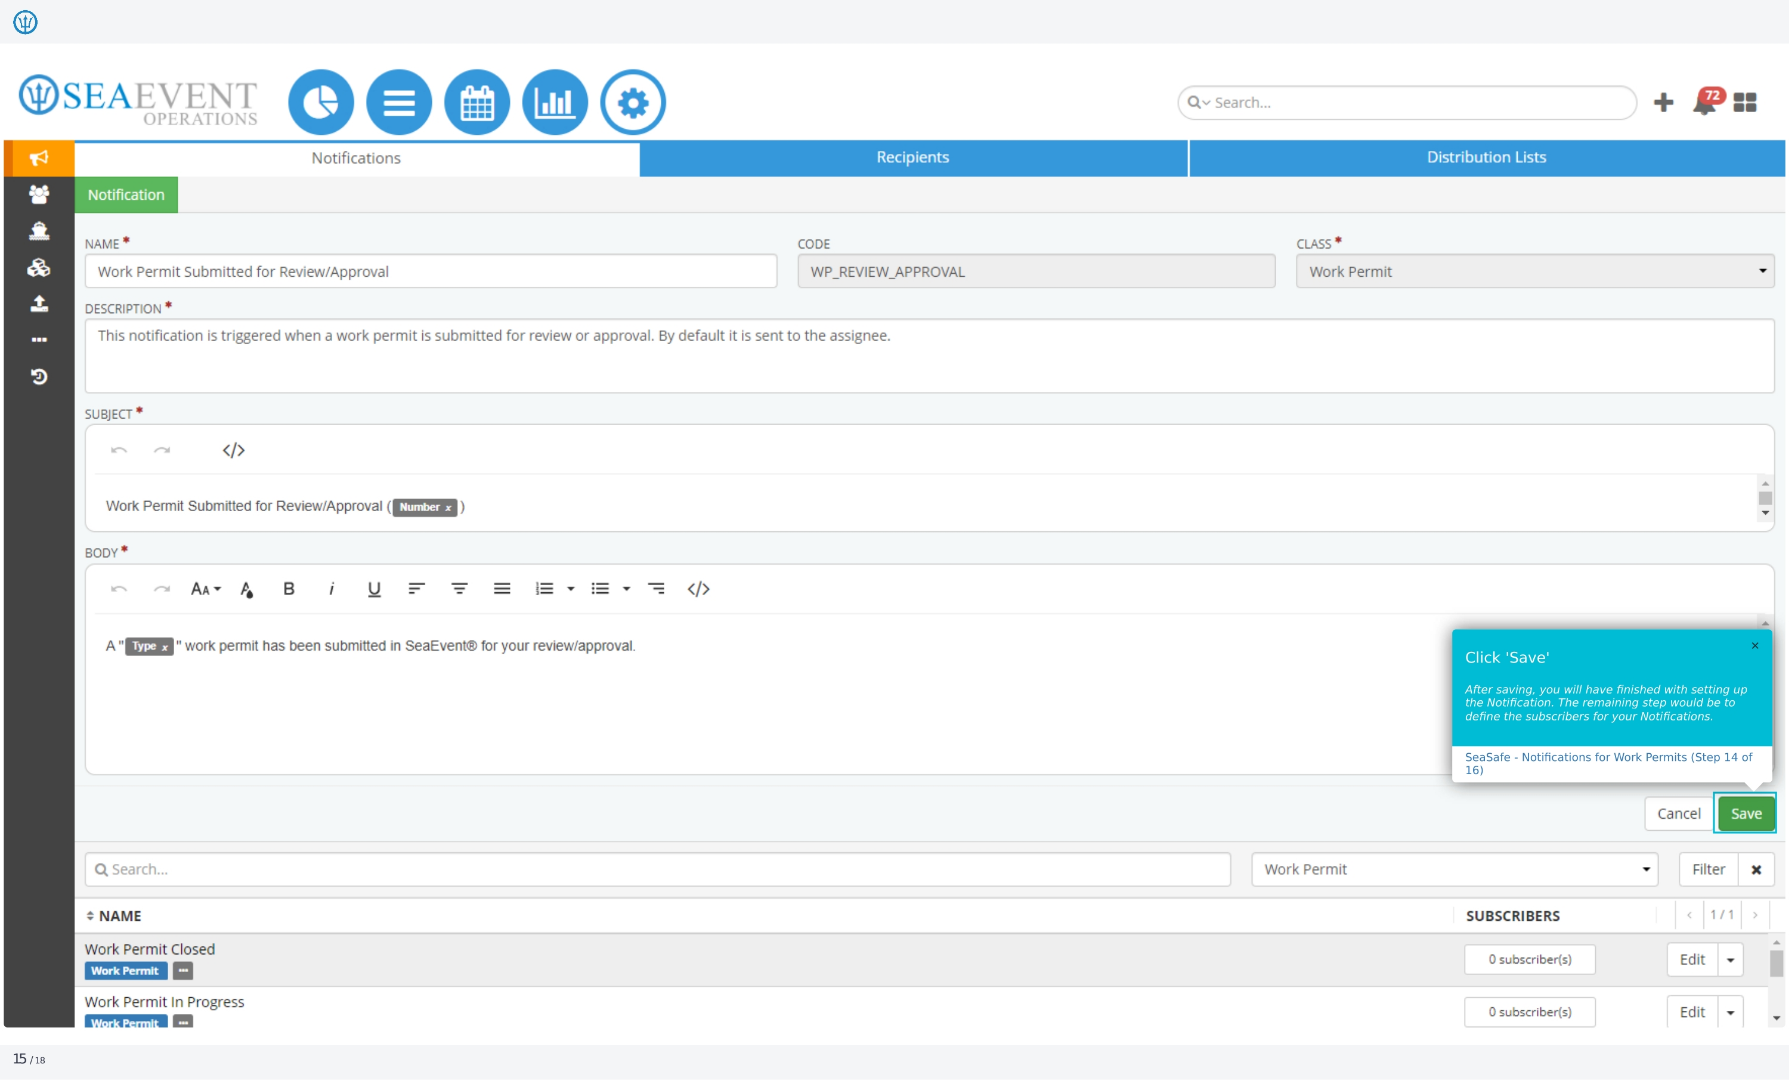Click the Filter button

pyautogui.click(x=1708, y=869)
